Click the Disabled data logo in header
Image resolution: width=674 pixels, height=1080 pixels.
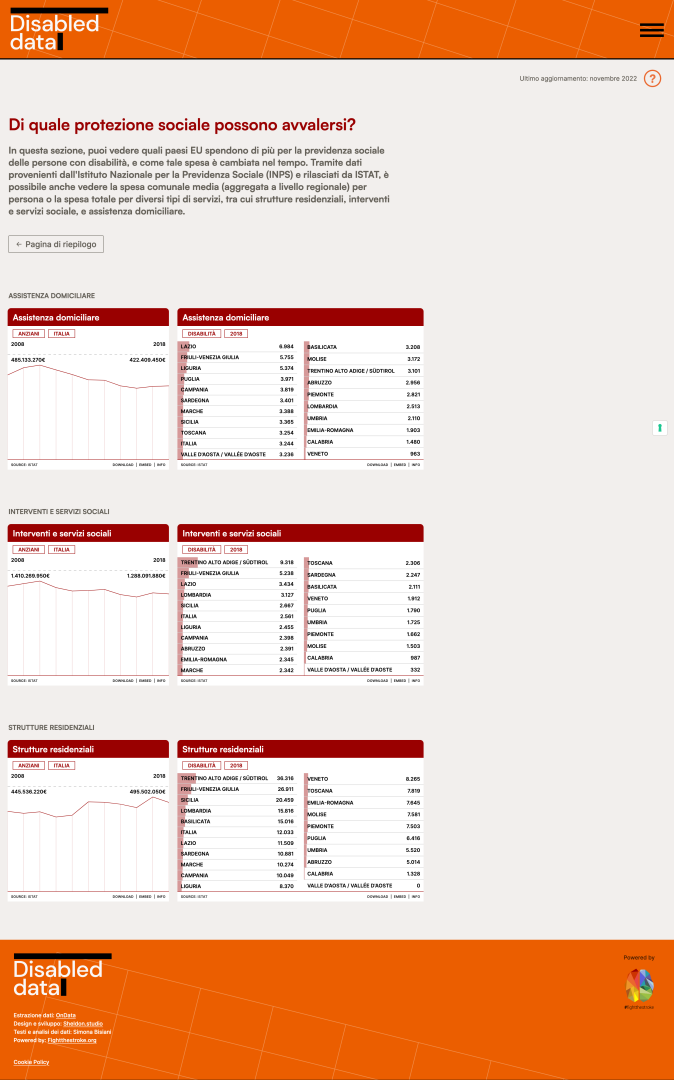(x=56, y=30)
